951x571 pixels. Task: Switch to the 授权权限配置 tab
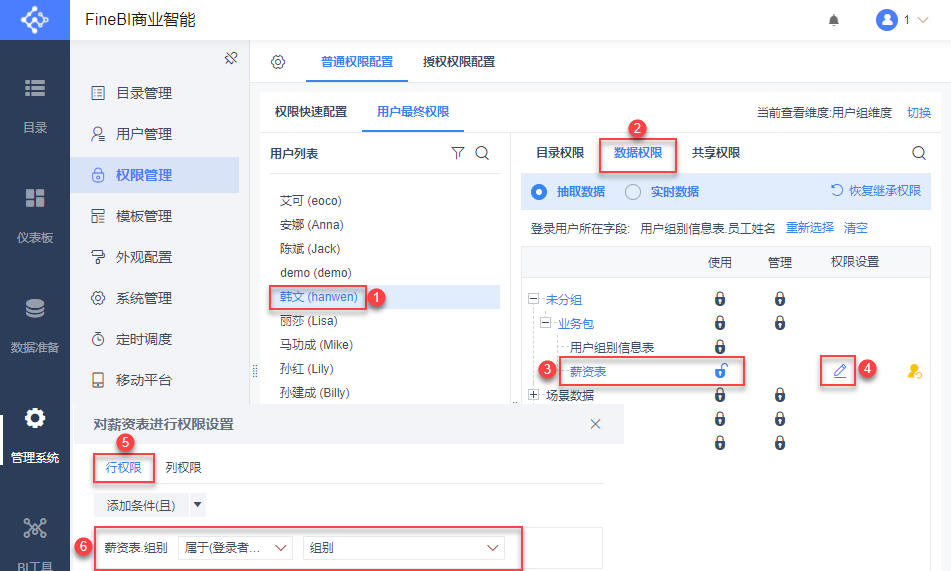[458, 62]
